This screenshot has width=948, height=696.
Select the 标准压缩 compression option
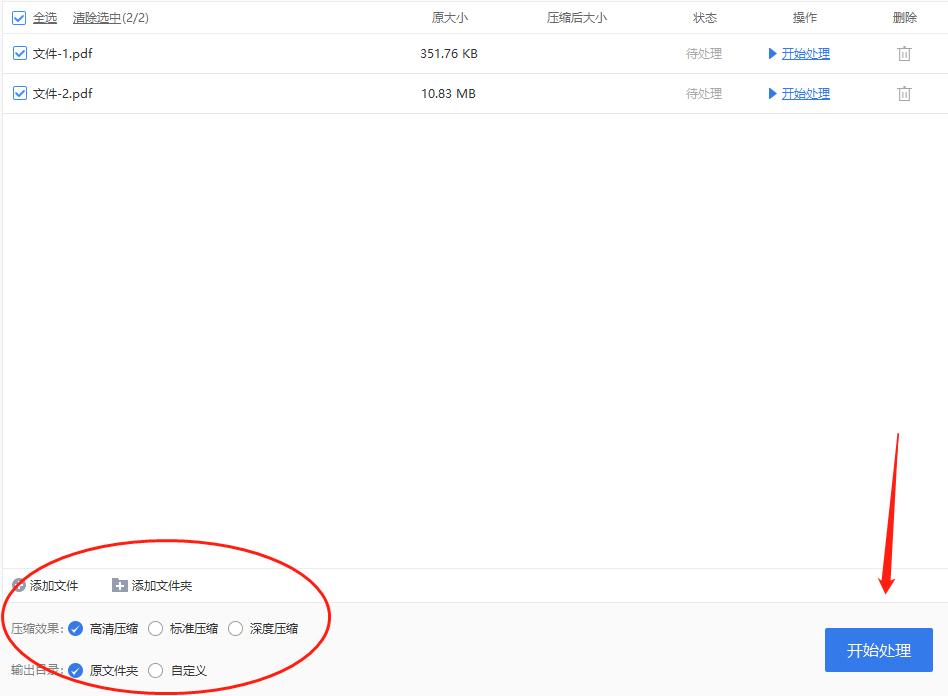(156, 628)
